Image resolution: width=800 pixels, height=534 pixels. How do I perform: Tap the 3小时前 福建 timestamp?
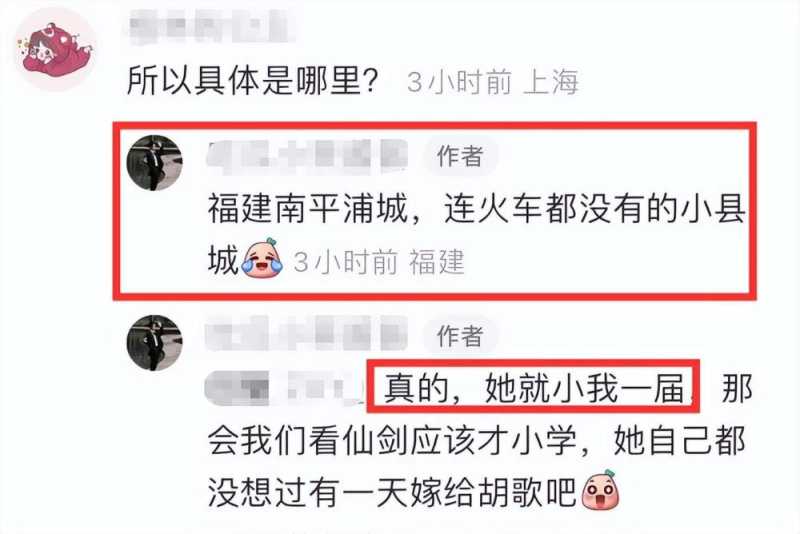pyautogui.click(x=379, y=262)
